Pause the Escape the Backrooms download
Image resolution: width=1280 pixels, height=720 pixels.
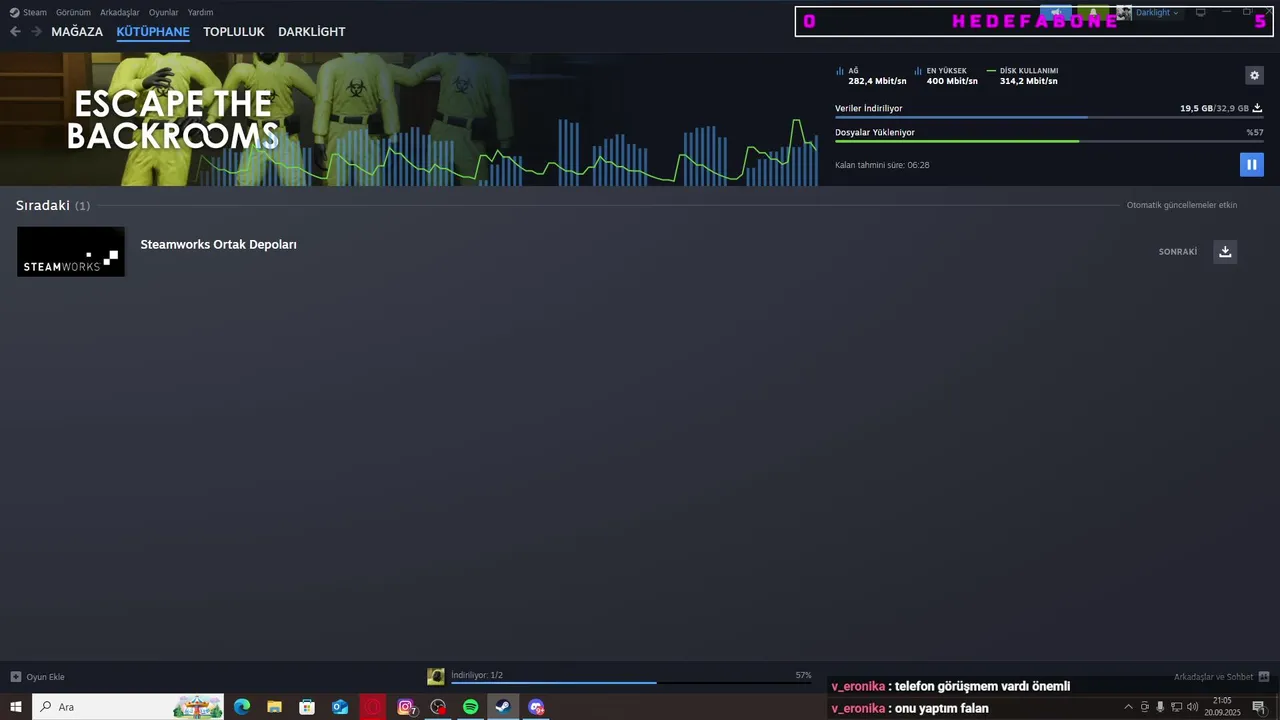pyautogui.click(x=1251, y=164)
